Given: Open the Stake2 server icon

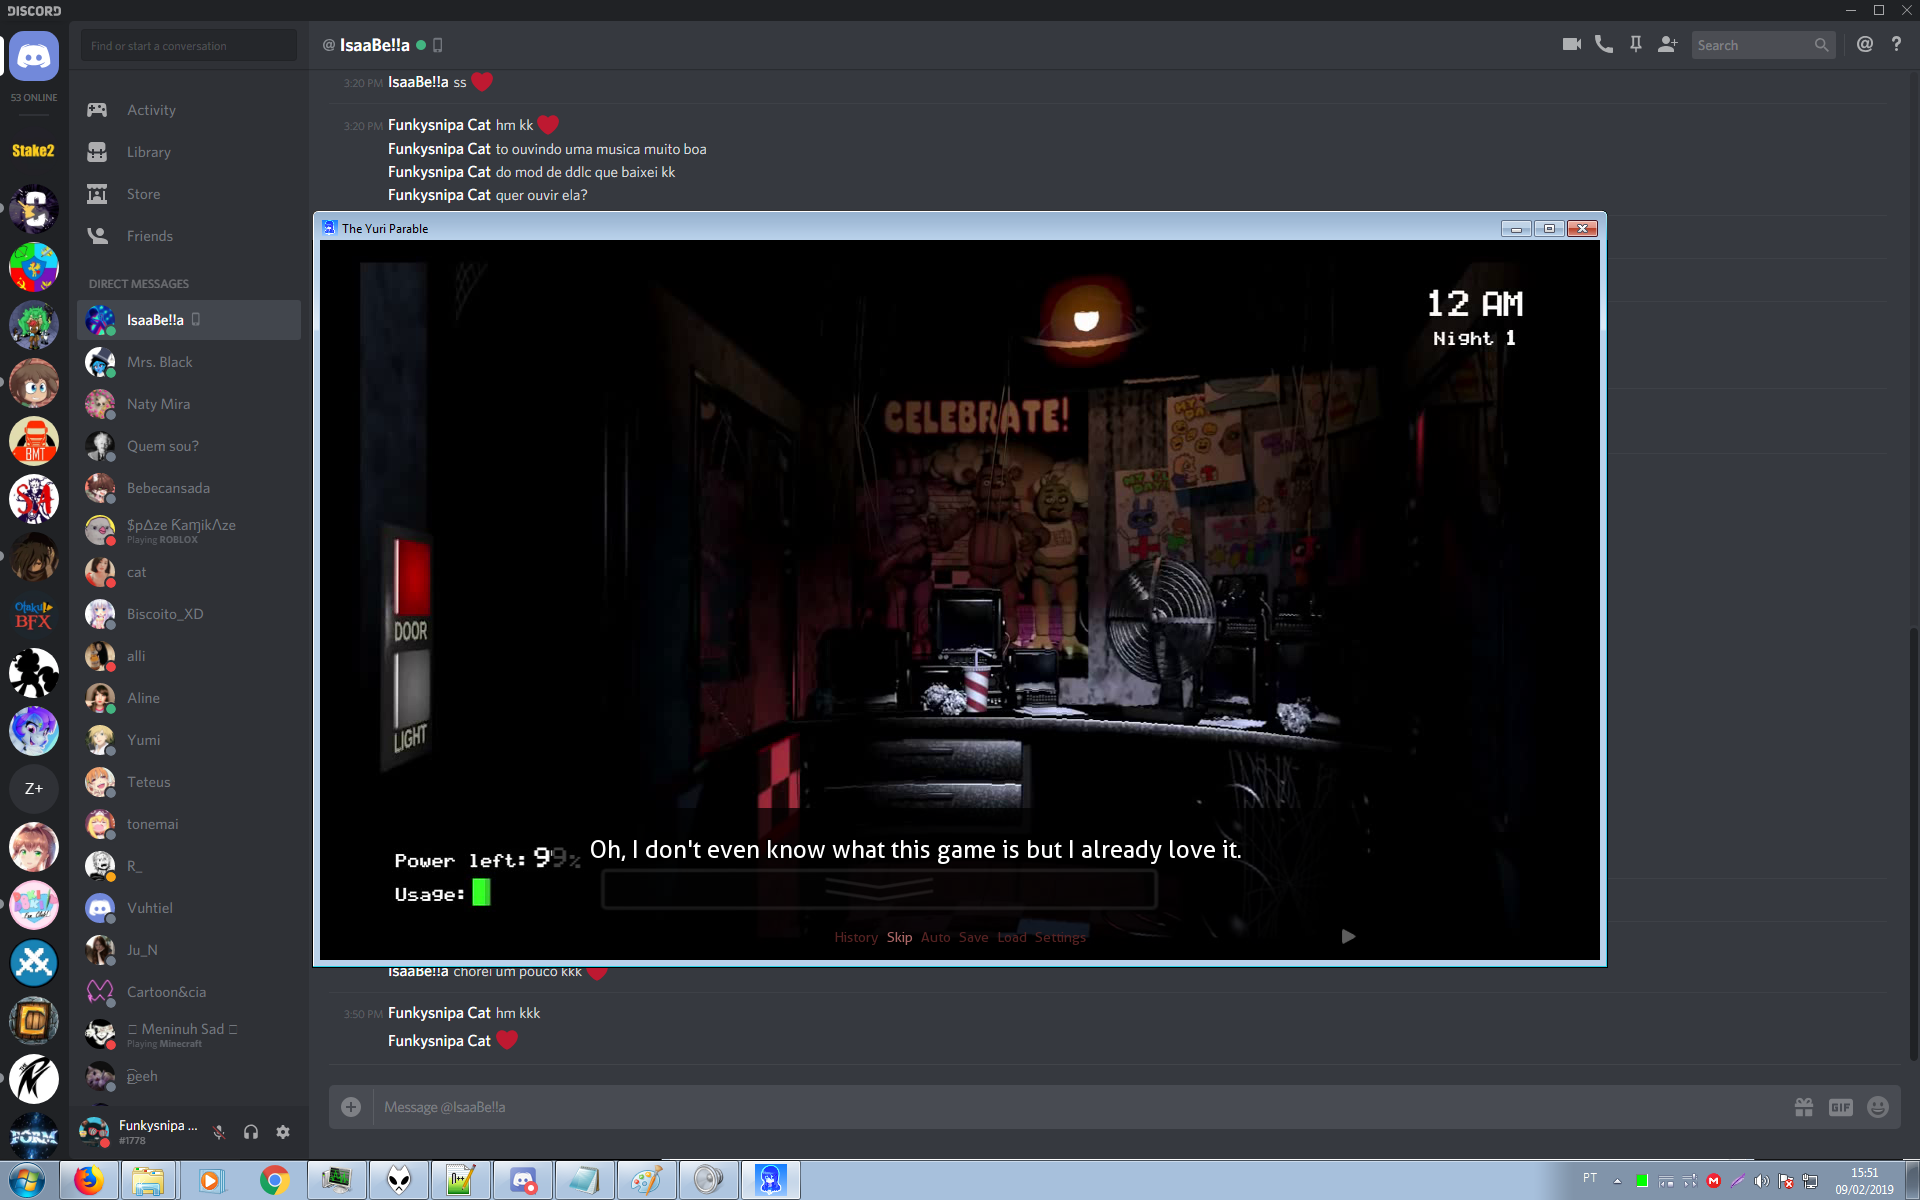Looking at the screenshot, I should pos(34,151).
